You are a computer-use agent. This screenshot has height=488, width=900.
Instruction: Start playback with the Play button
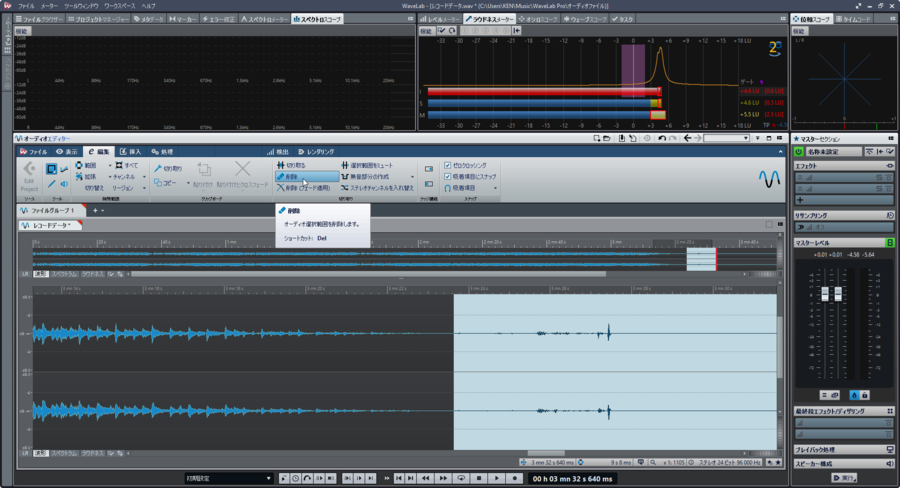point(497,478)
